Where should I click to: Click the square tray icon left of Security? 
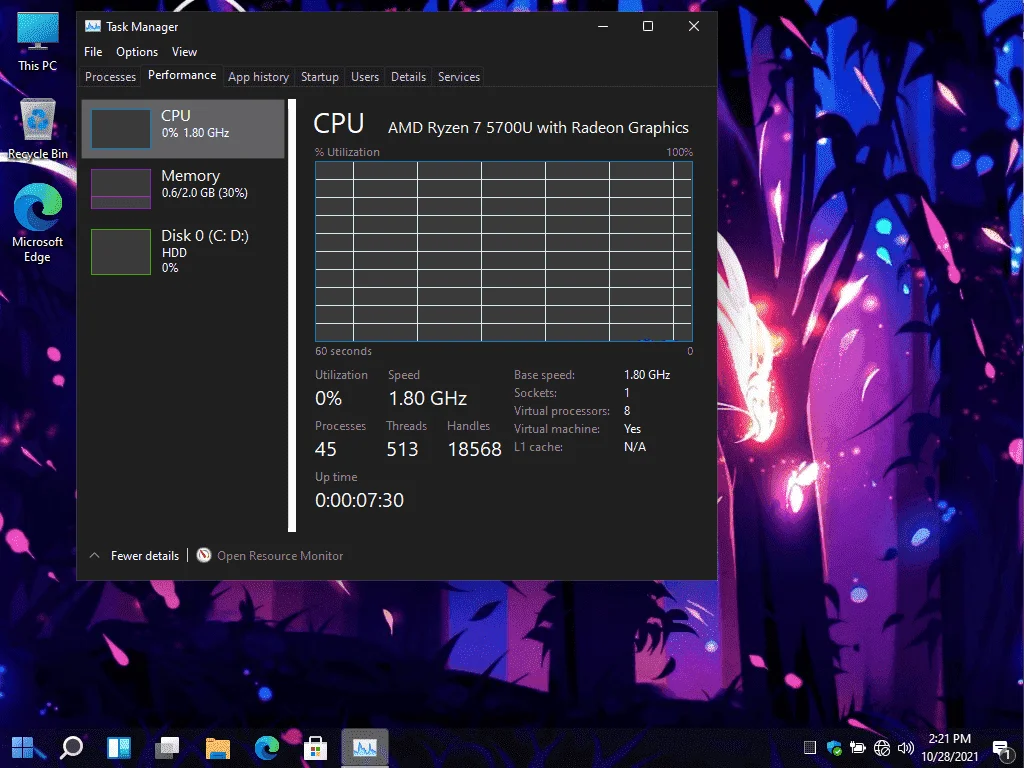click(810, 748)
